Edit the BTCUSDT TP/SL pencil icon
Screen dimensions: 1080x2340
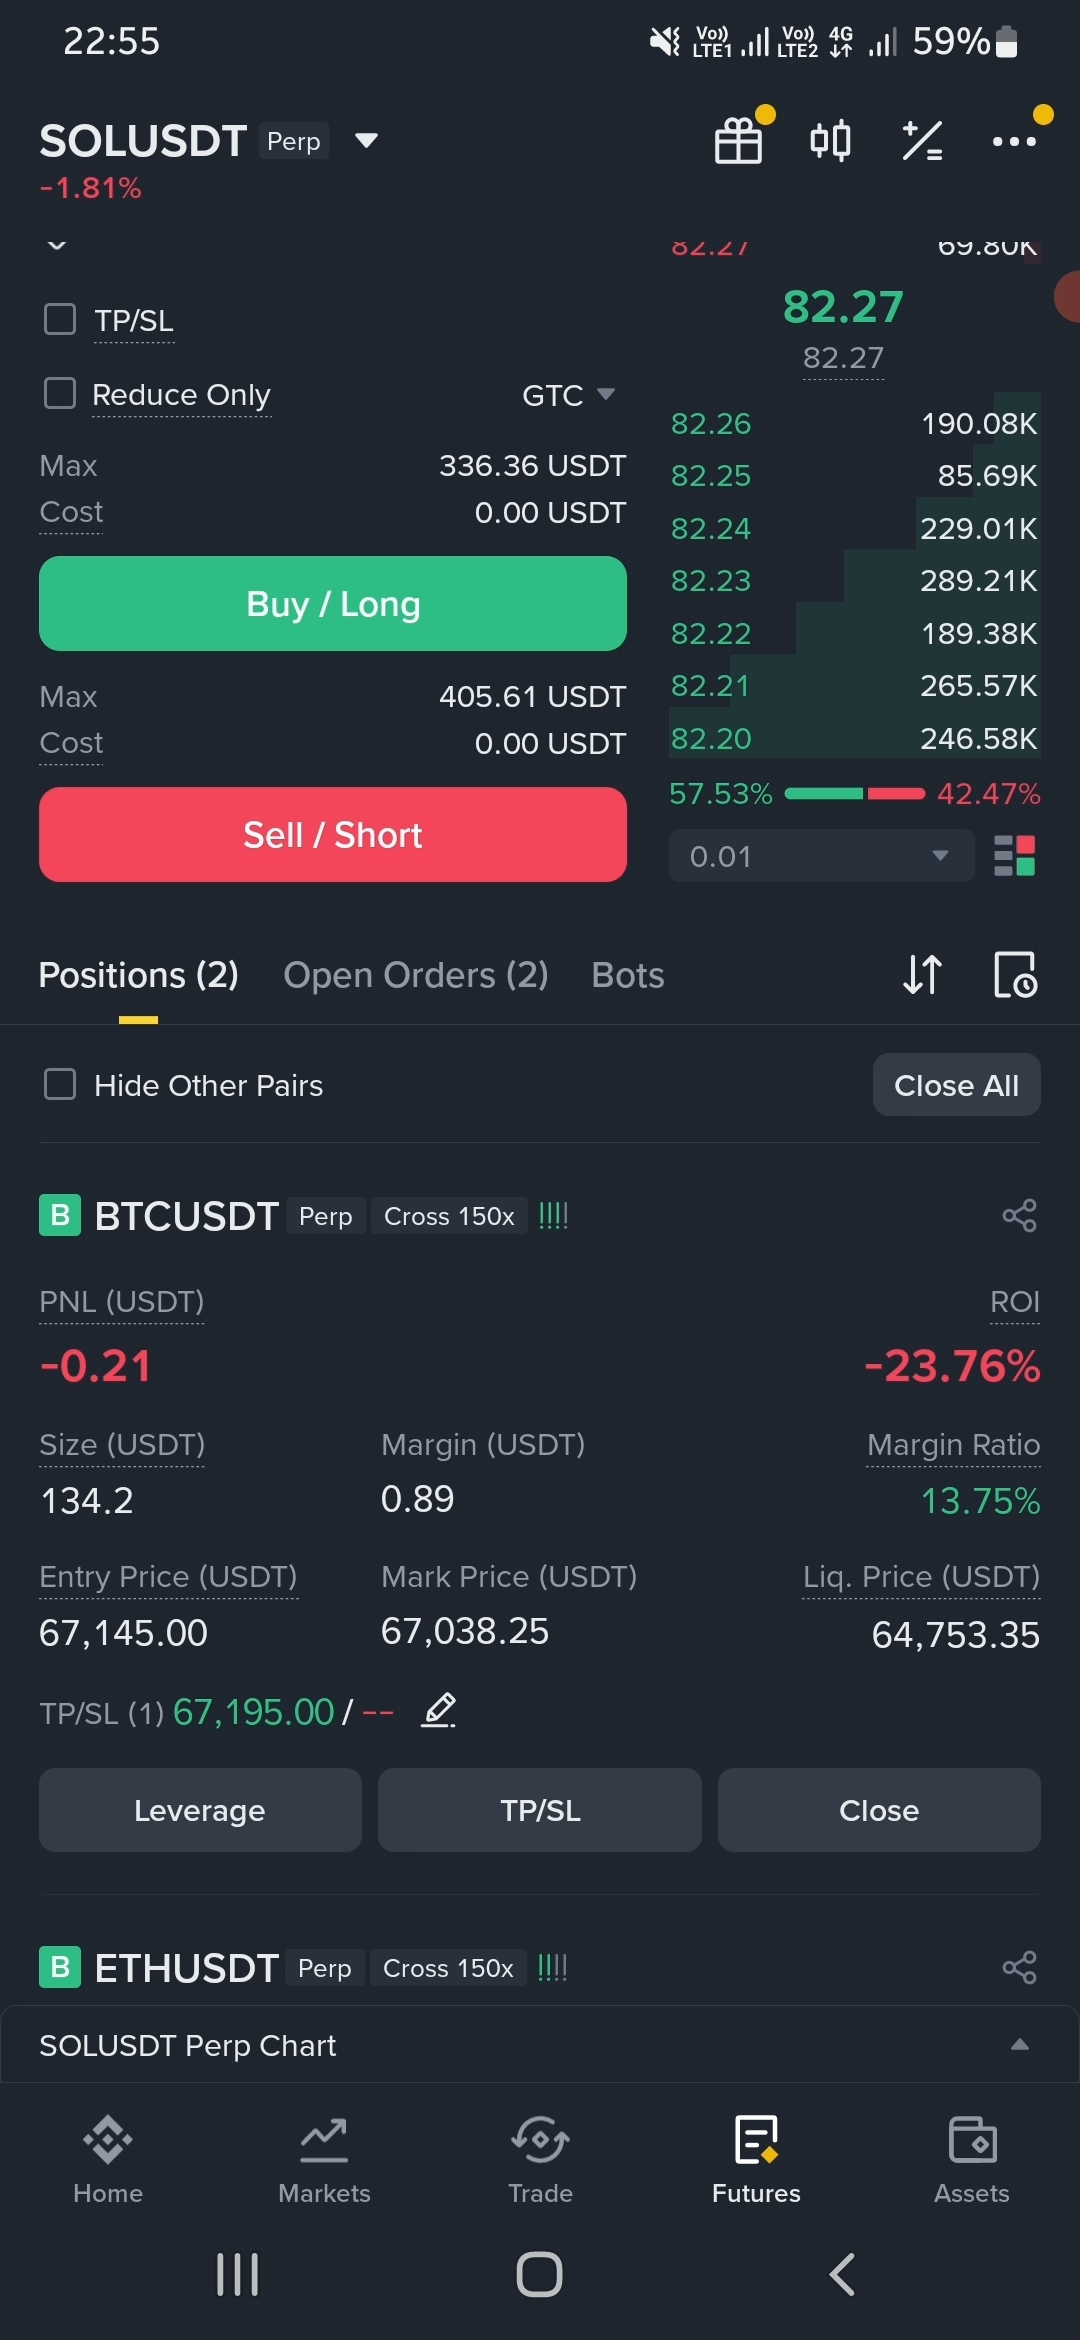pyautogui.click(x=439, y=1710)
